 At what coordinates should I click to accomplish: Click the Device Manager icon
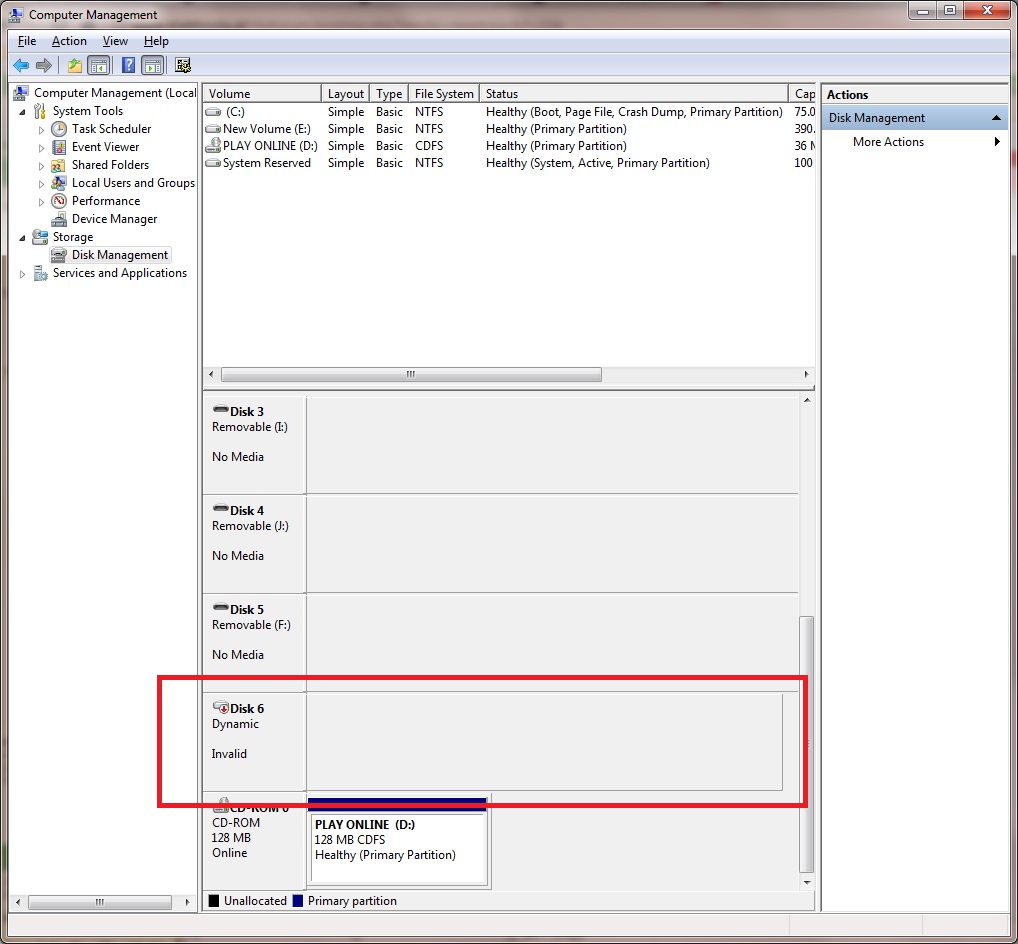click(x=59, y=219)
